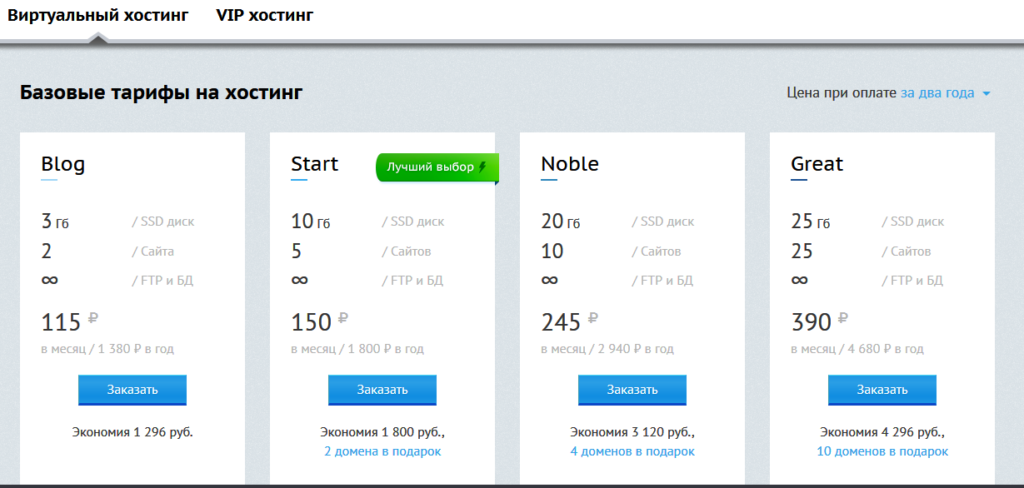1024x488 pixels.
Task: Follow the '2 домена в подарок' link
Action: [382, 452]
